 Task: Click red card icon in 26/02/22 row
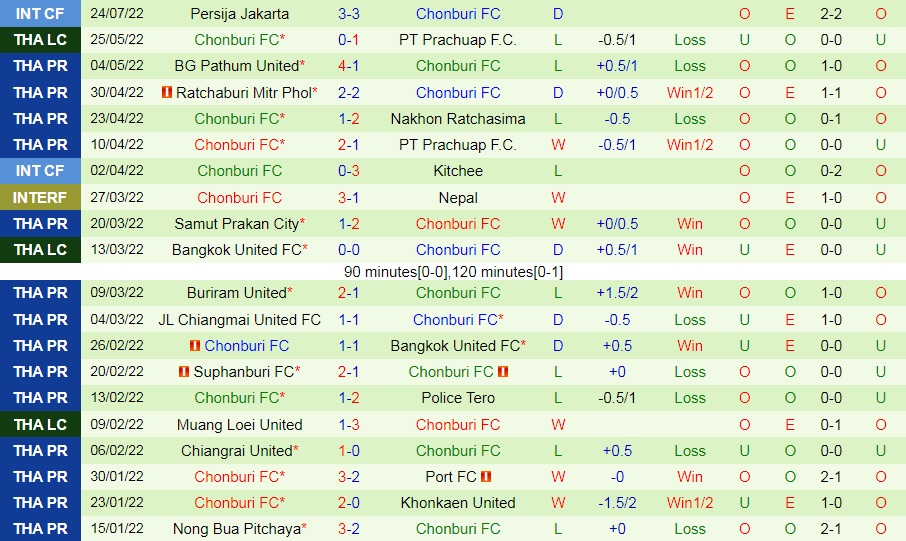(x=194, y=346)
